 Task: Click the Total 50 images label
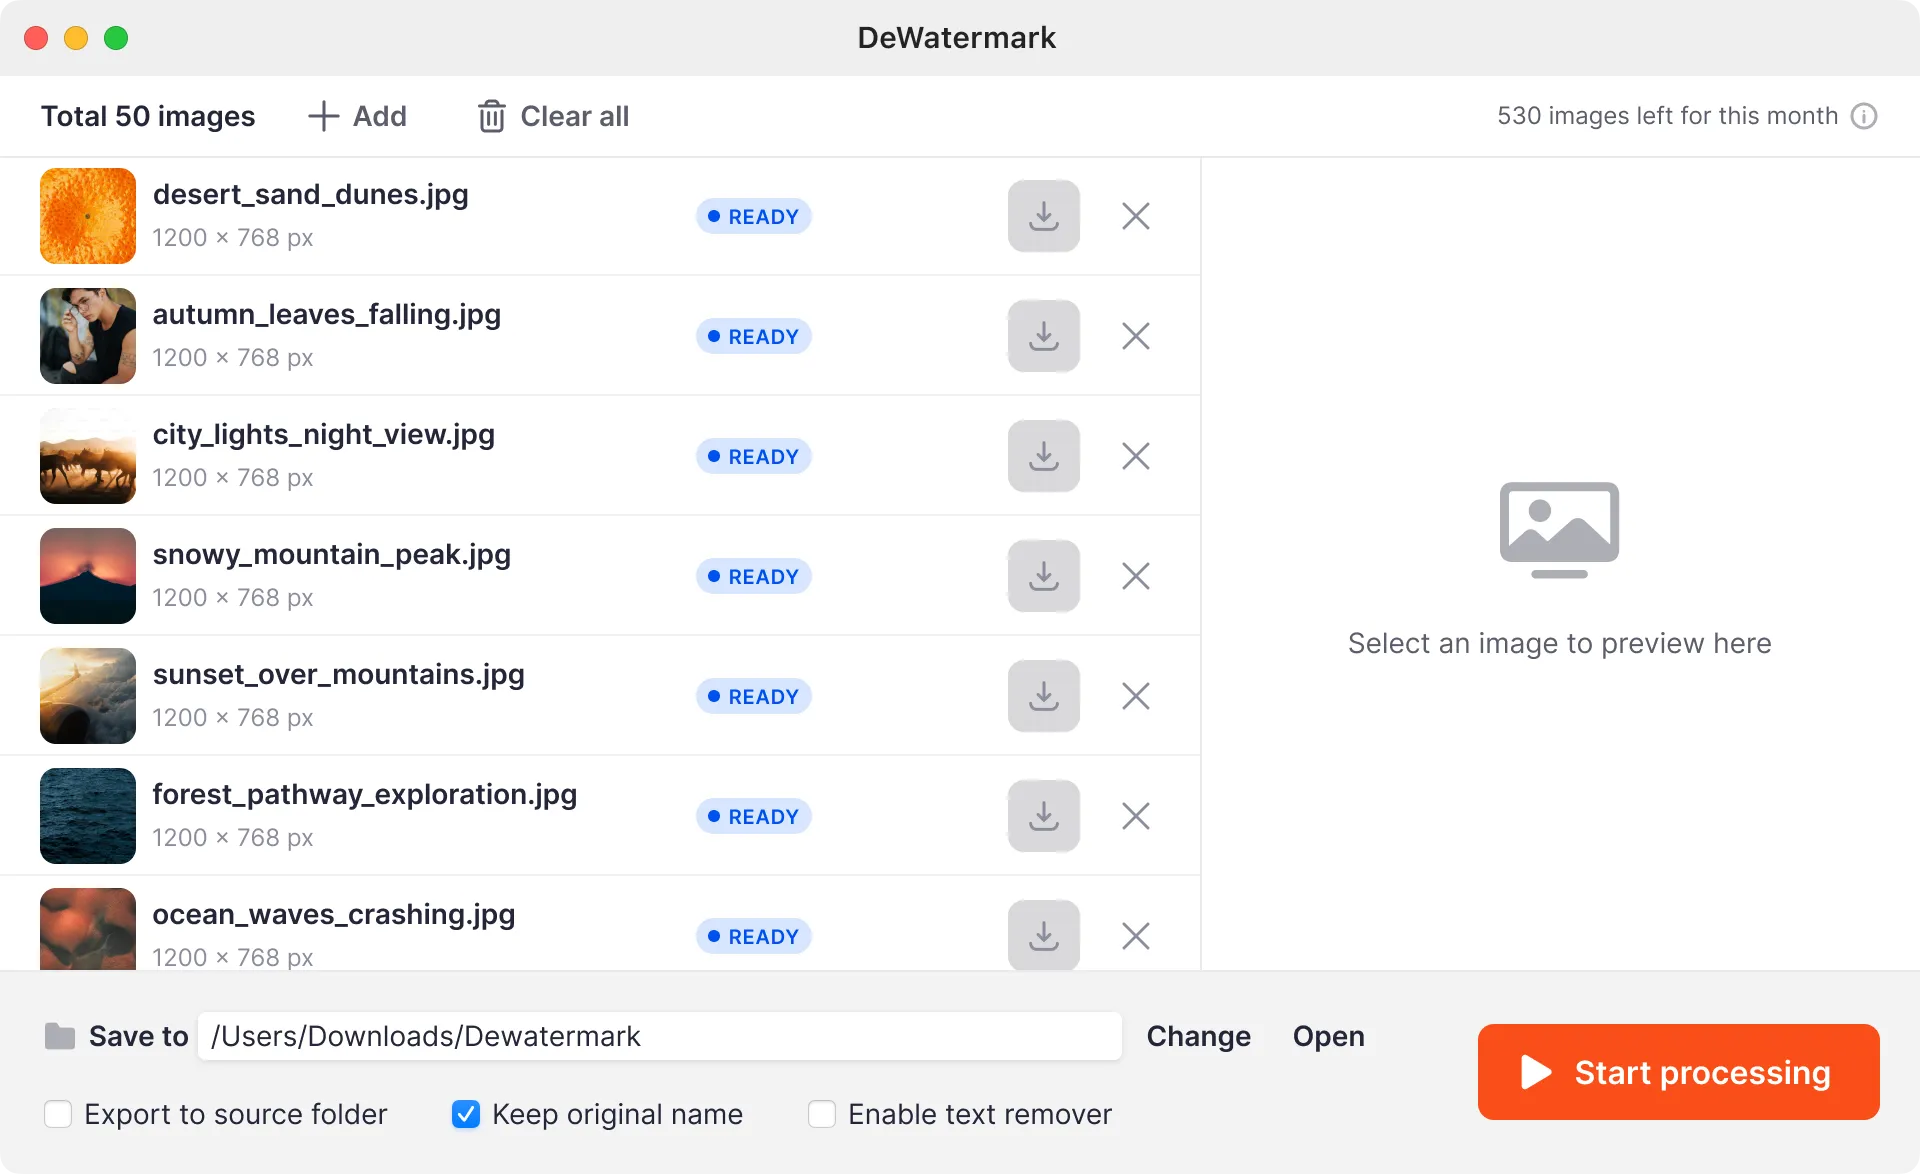pos(148,116)
